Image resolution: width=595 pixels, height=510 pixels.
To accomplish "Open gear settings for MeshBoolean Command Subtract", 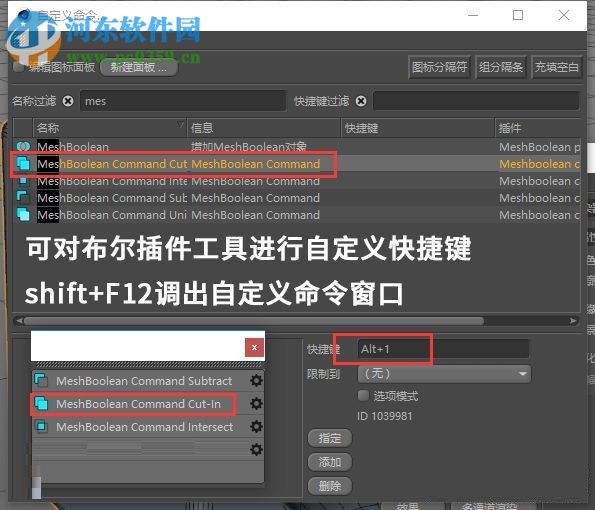I will (x=256, y=380).
